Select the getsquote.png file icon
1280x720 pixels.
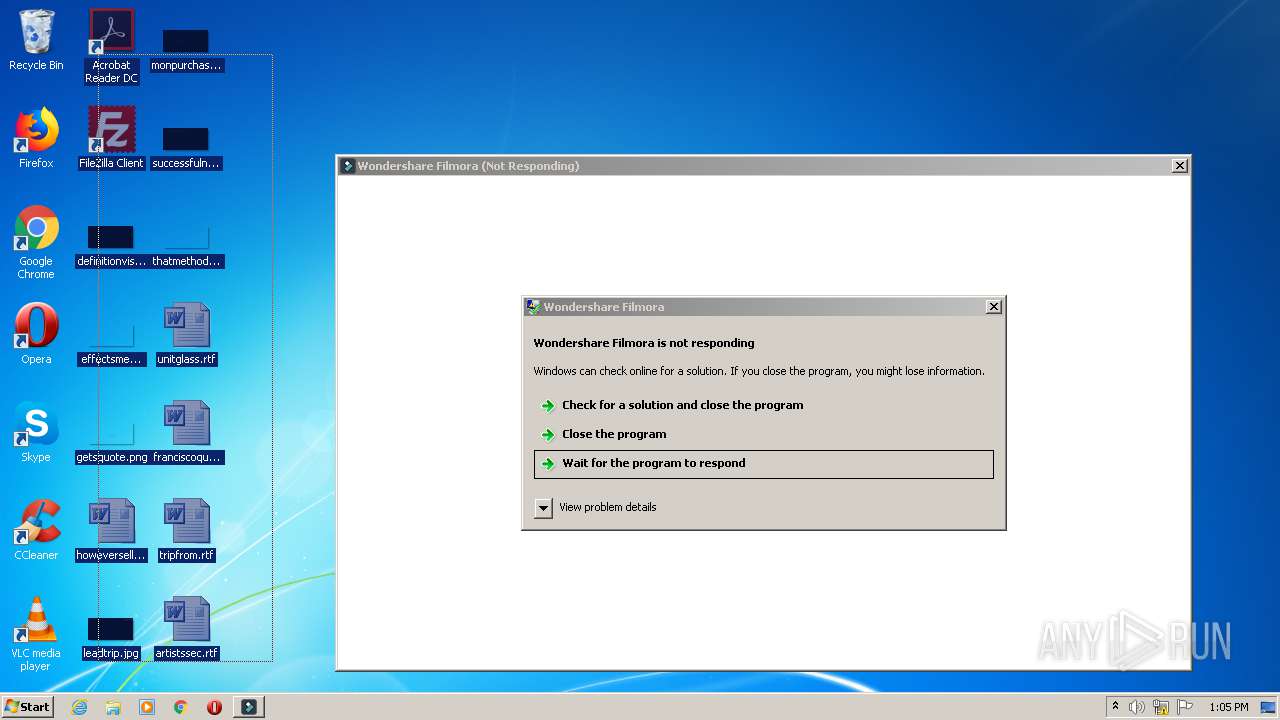(x=111, y=442)
